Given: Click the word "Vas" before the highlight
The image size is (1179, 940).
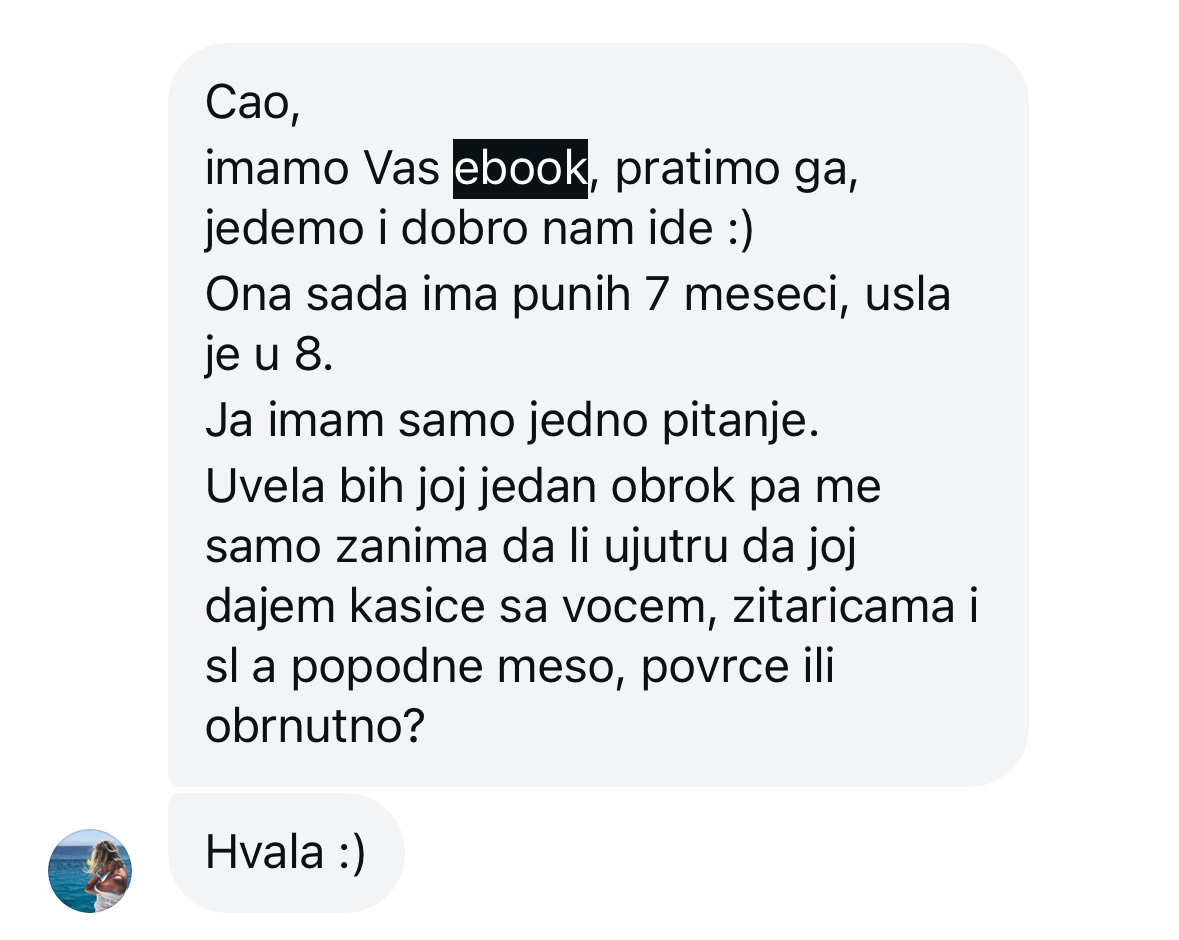Looking at the screenshot, I should click(400, 168).
